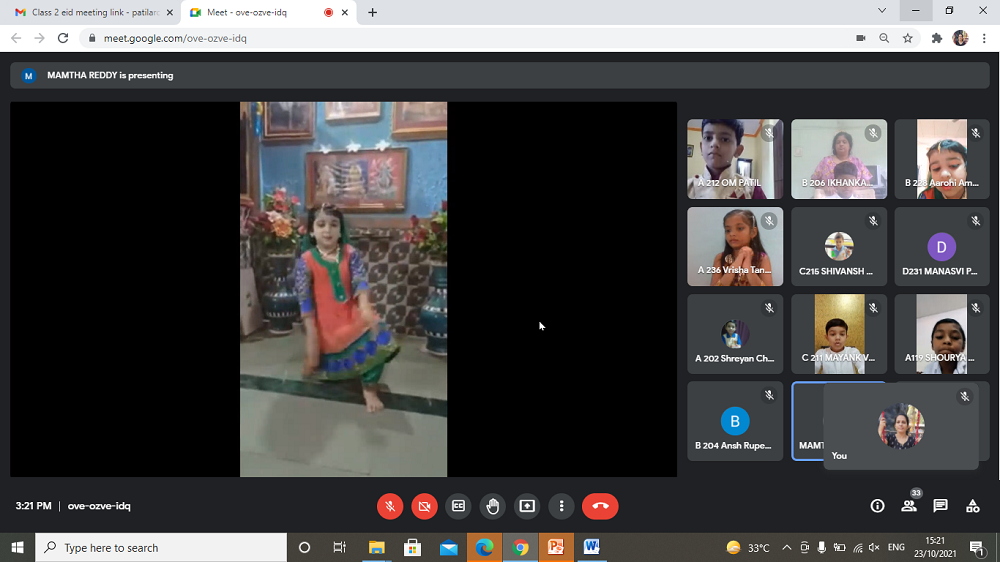1000x562 pixels.
Task: Open the Activities panel icon
Action: pyautogui.click(x=972, y=506)
